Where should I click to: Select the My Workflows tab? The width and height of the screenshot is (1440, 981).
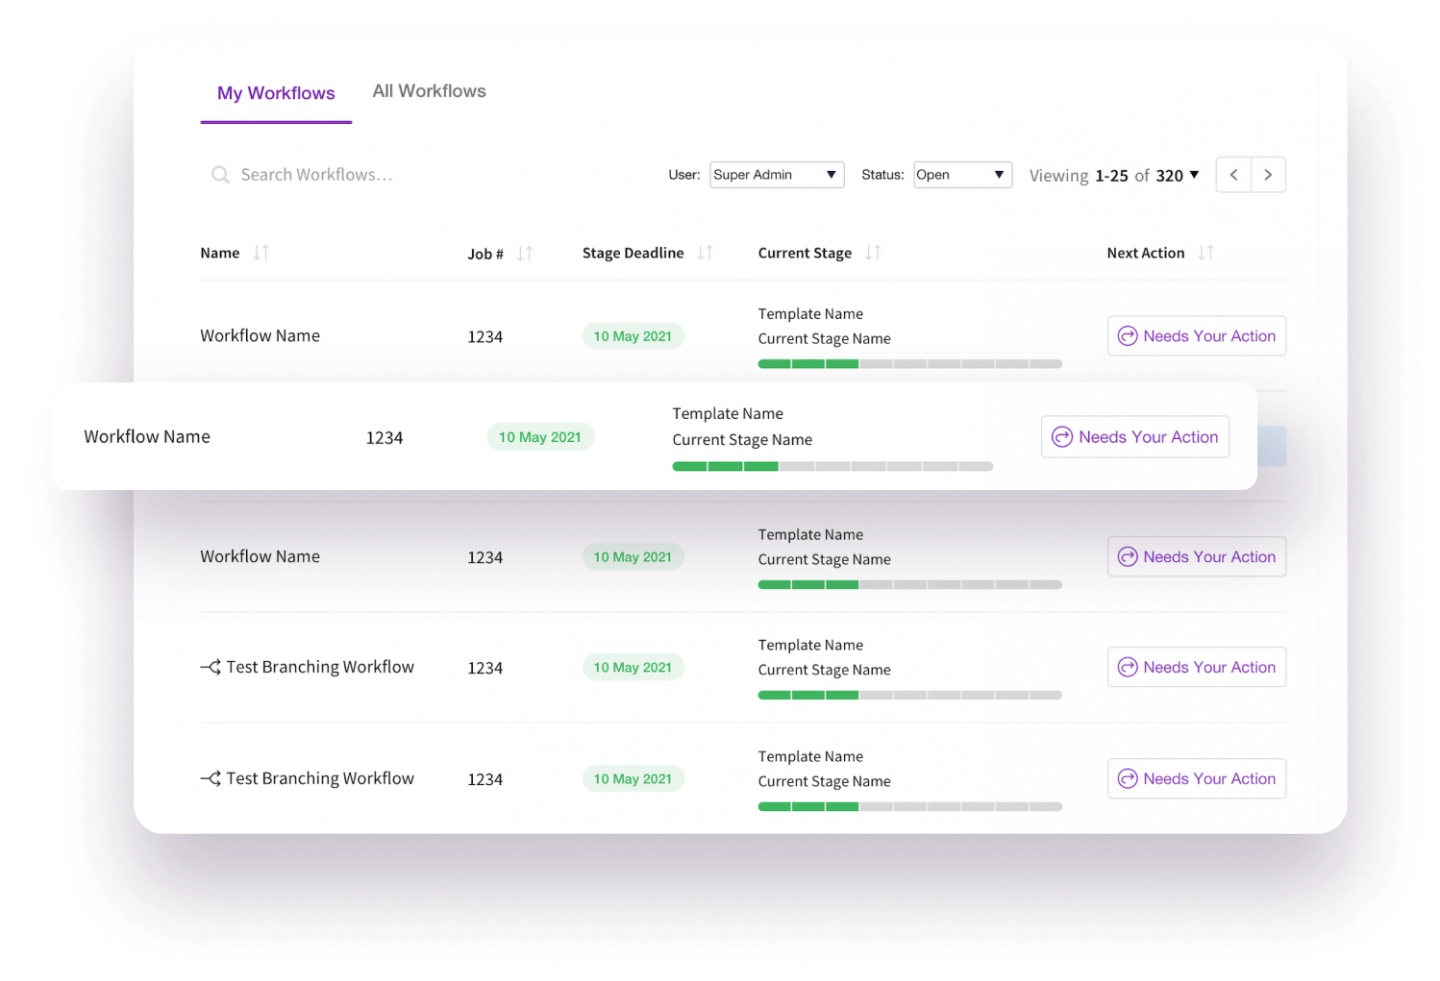pyautogui.click(x=276, y=93)
